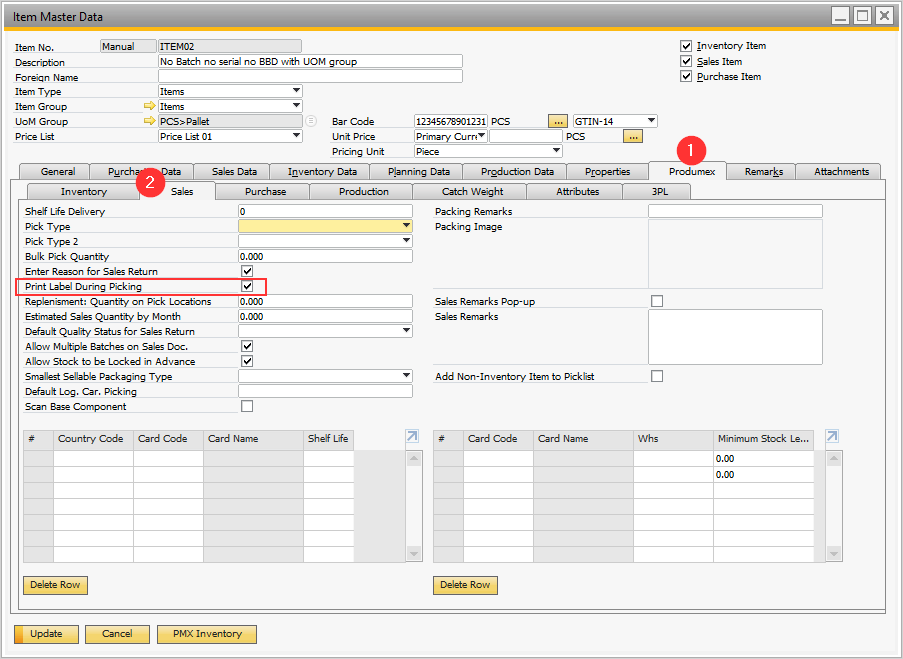Screen dimensions: 903x659
Task: Click the PMX Inventory button
Action: (206, 634)
